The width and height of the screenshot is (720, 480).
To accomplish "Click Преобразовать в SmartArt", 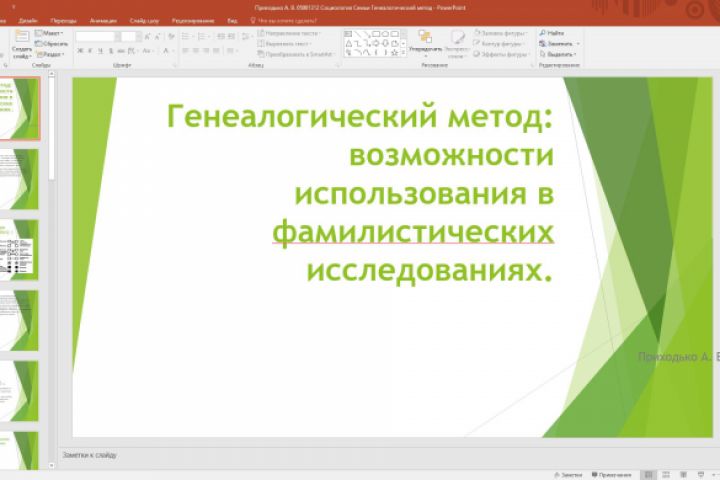I will [296, 54].
